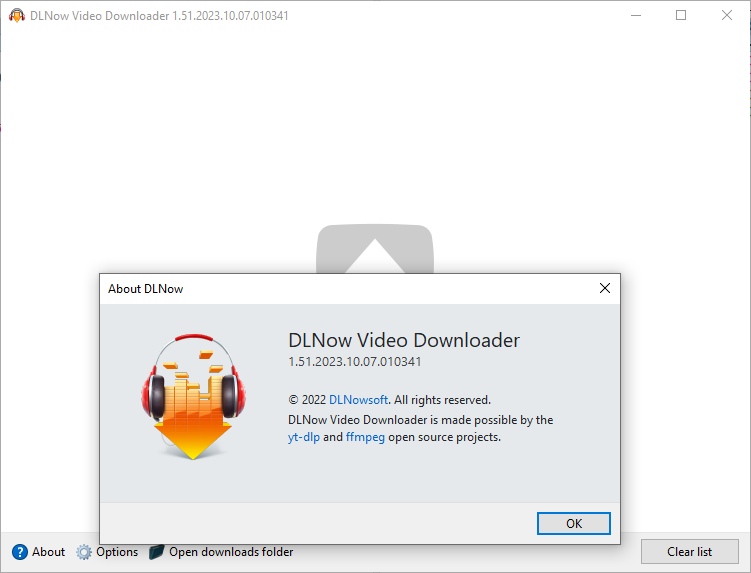Click the version text 1.51.2023.10.07.010341 in the dialog

click(354, 362)
